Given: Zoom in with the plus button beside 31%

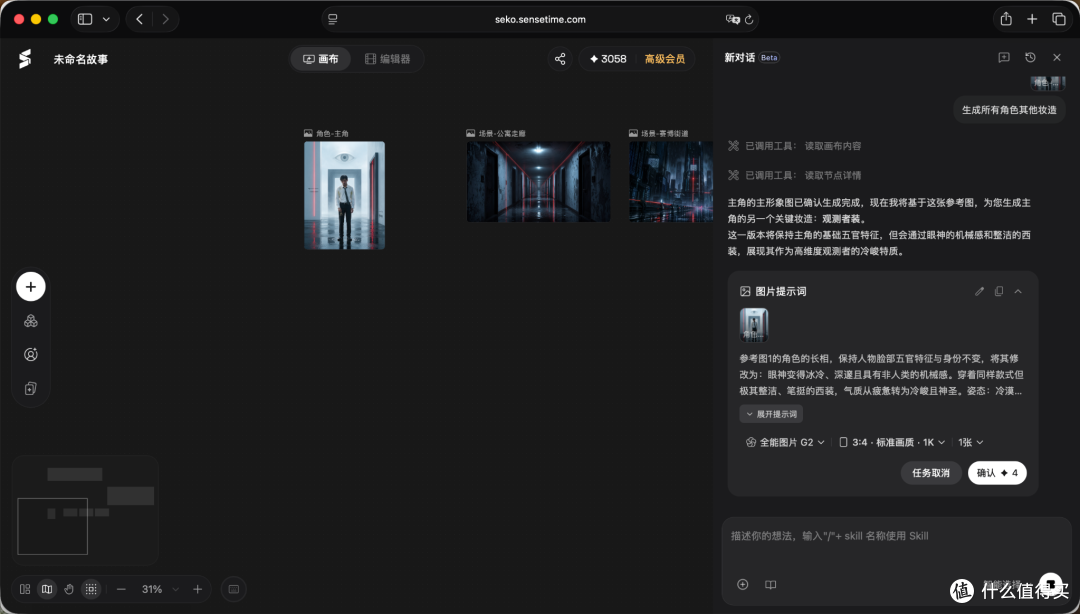Looking at the screenshot, I should click(198, 589).
